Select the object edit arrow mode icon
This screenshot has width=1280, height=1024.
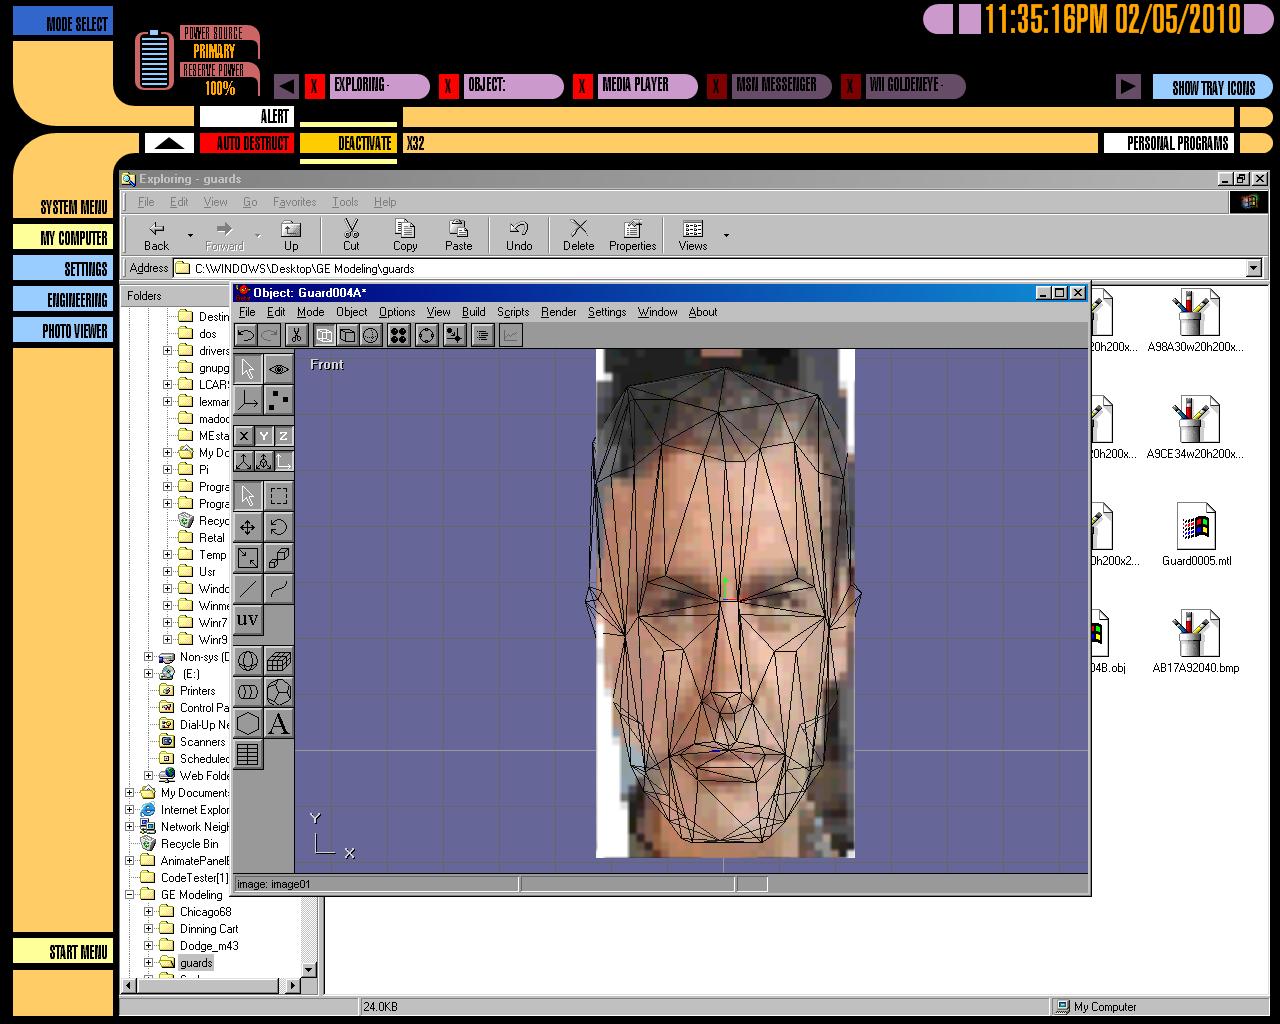248,369
